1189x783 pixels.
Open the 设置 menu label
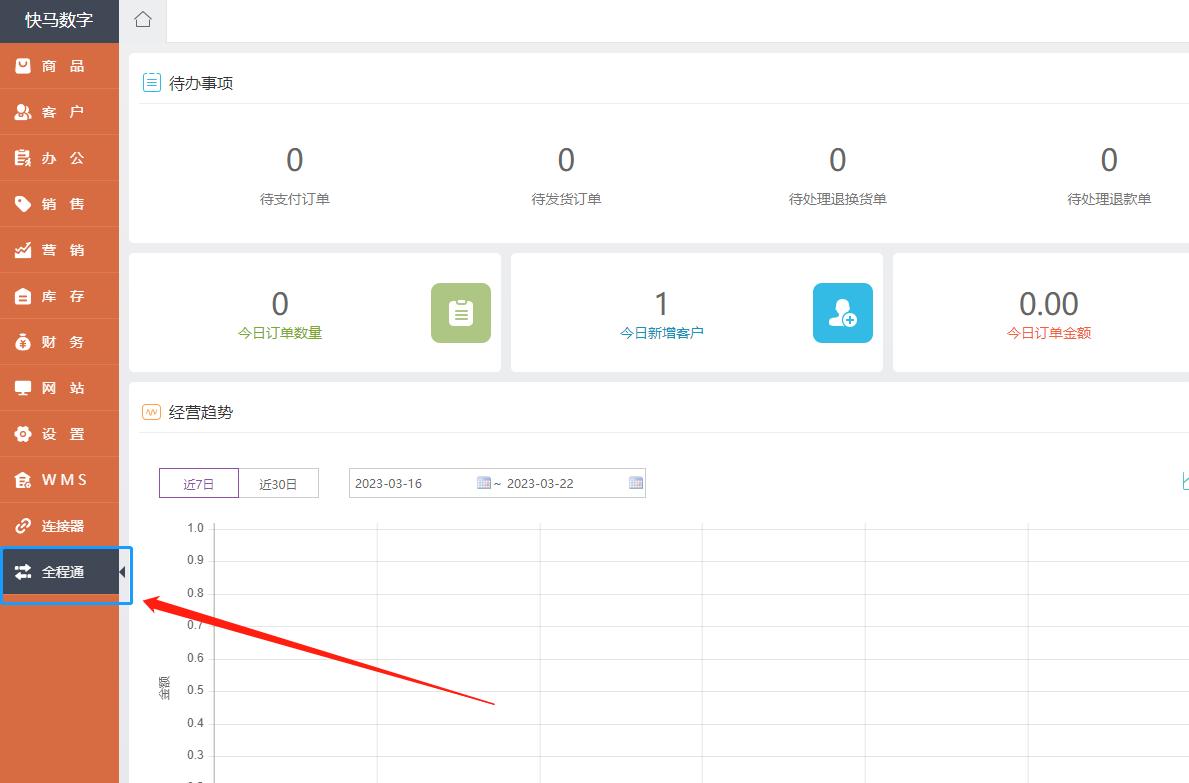(x=63, y=434)
